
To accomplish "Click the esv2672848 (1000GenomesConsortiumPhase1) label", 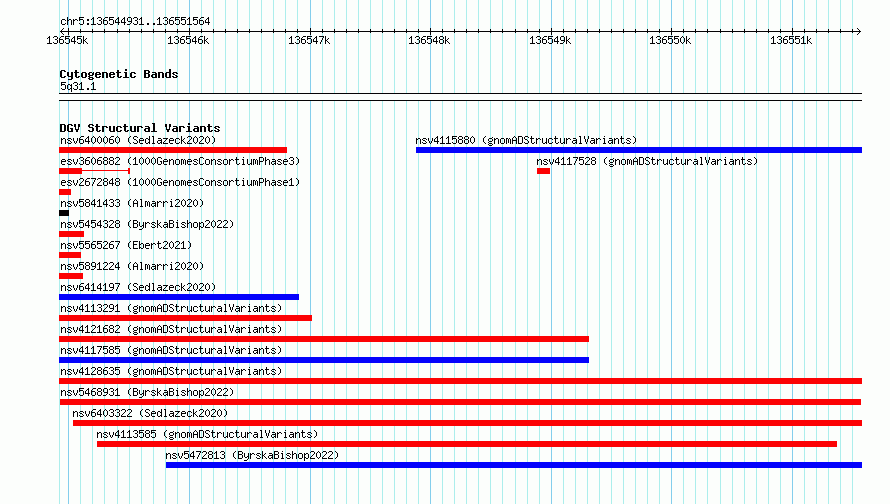I will click(x=180, y=182).
